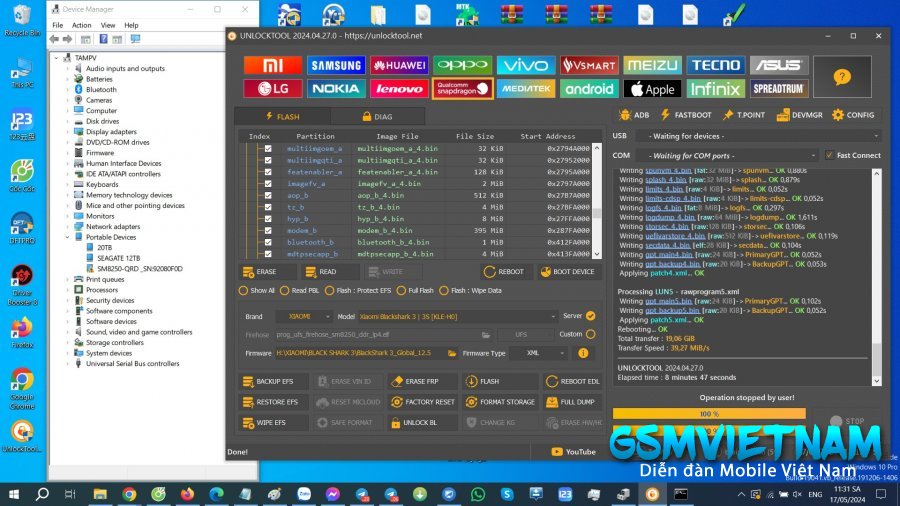Expand Disk drives in Device Manager
The width and height of the screenshot is (900, 506).
(68, 121)
